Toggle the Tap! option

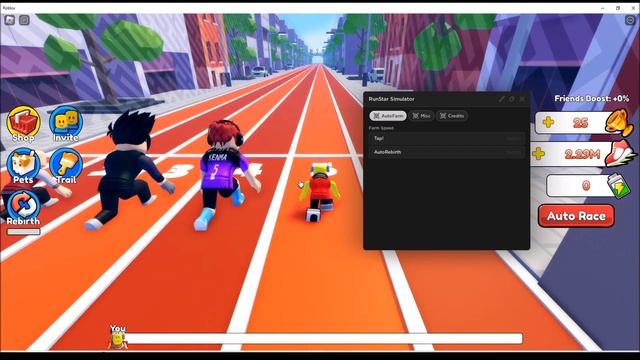[447, 138]
